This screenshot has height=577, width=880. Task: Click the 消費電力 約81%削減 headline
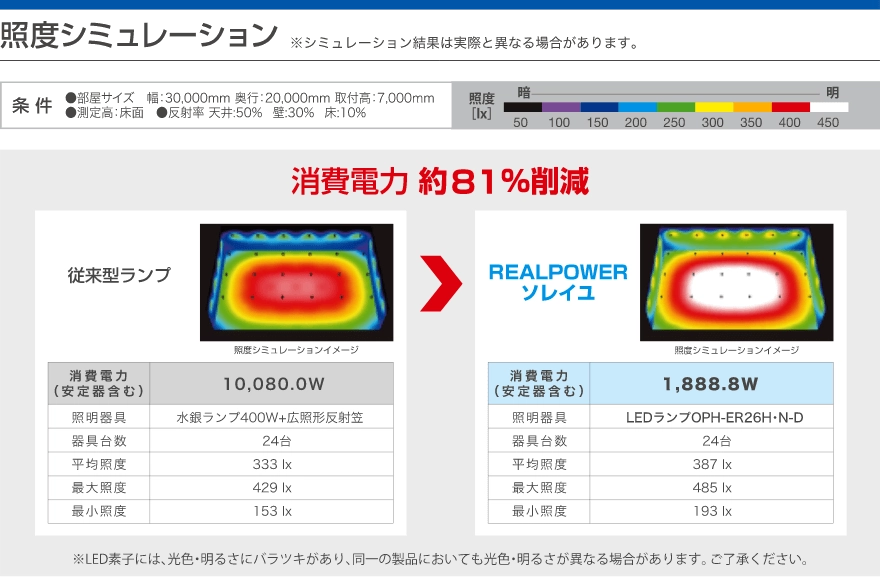pyautogui.click(x=440, y=181)
